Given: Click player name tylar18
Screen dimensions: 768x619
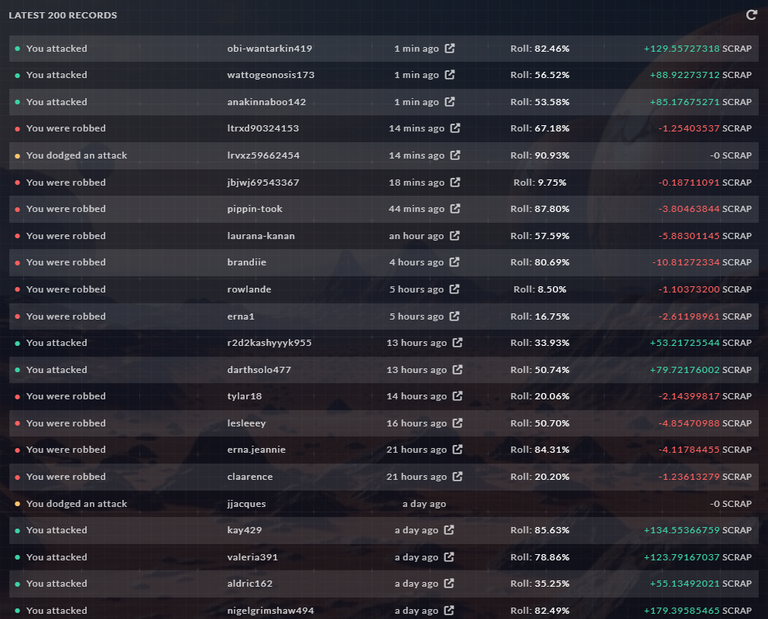Looking at the screenshot, I should (x=244, y=396).
